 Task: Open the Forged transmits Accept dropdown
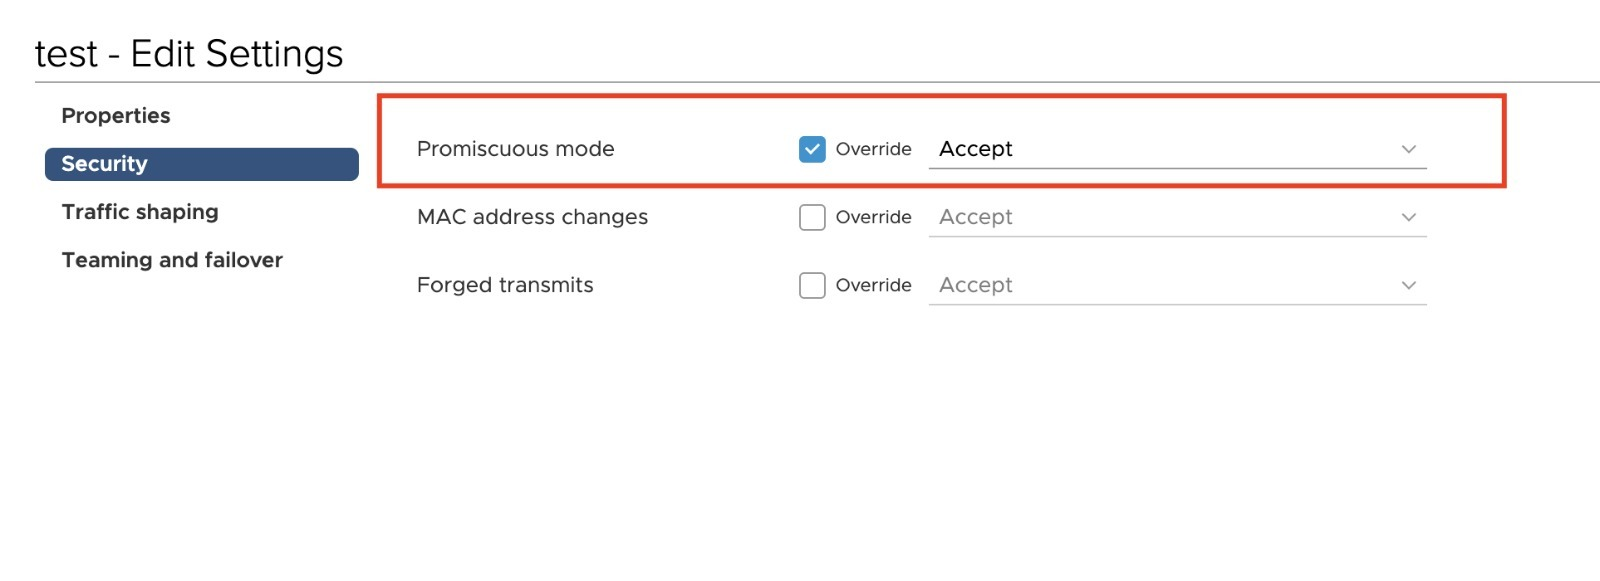[1178, 285]
